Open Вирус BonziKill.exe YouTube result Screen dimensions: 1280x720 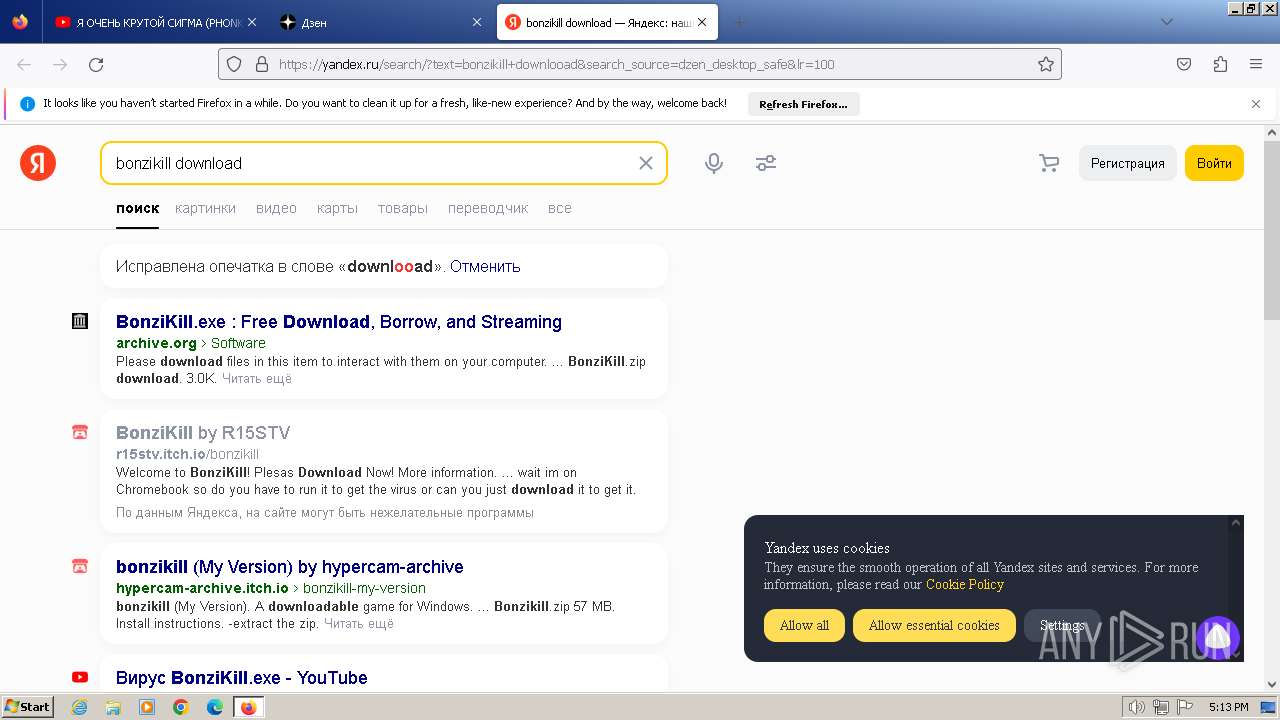[242, 678]
